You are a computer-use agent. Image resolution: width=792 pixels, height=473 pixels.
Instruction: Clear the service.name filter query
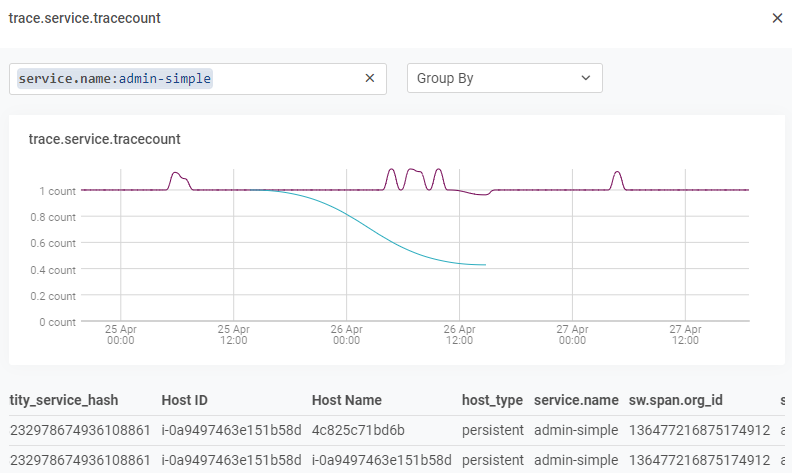(x=369, y=78)
